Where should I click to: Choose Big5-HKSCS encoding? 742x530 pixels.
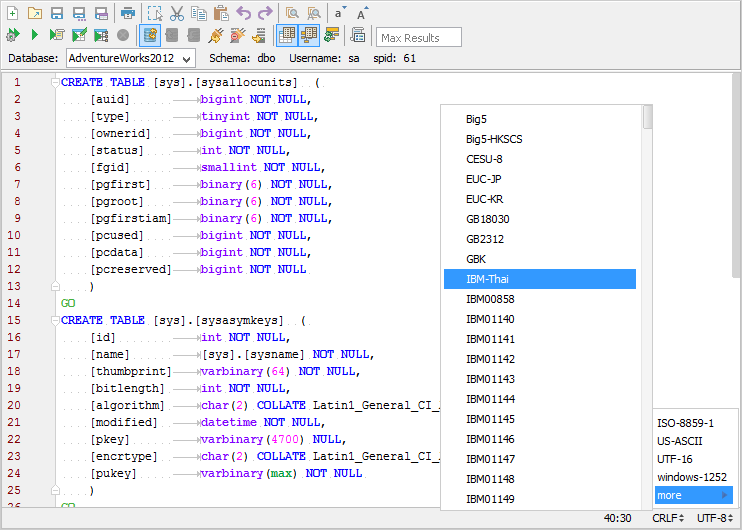coord(540,139)
